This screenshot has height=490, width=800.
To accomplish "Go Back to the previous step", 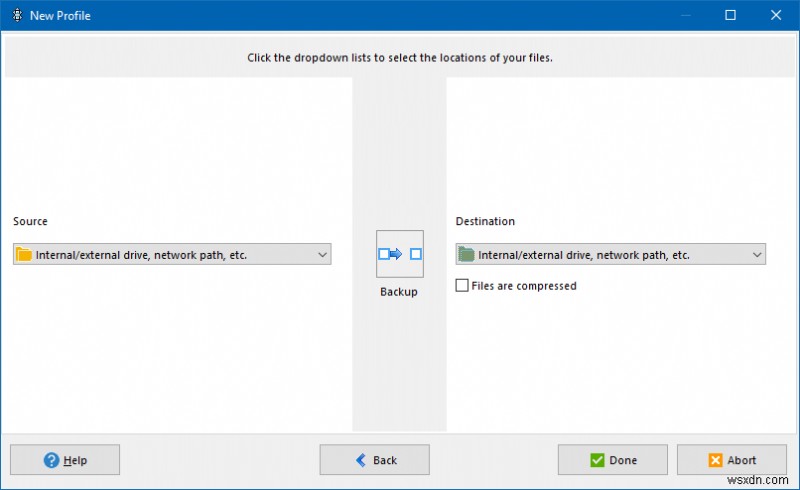I will click(x=374, y=460).
